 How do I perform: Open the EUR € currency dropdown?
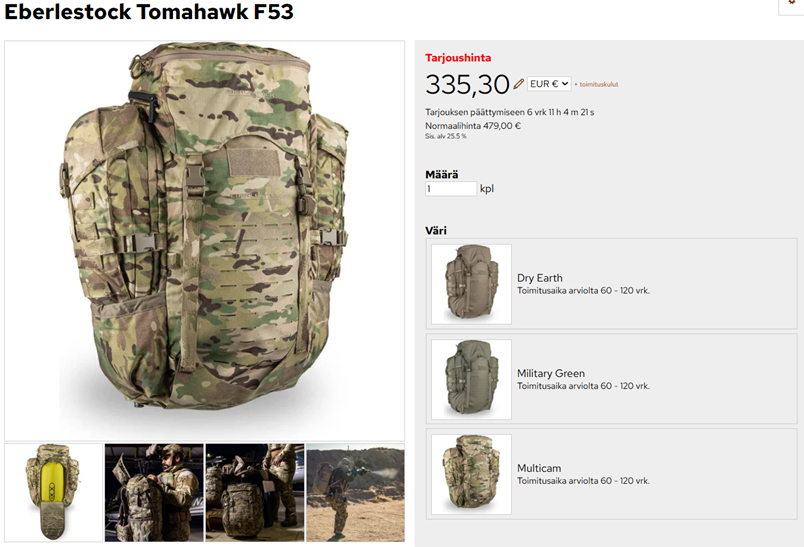pos(549,84)
